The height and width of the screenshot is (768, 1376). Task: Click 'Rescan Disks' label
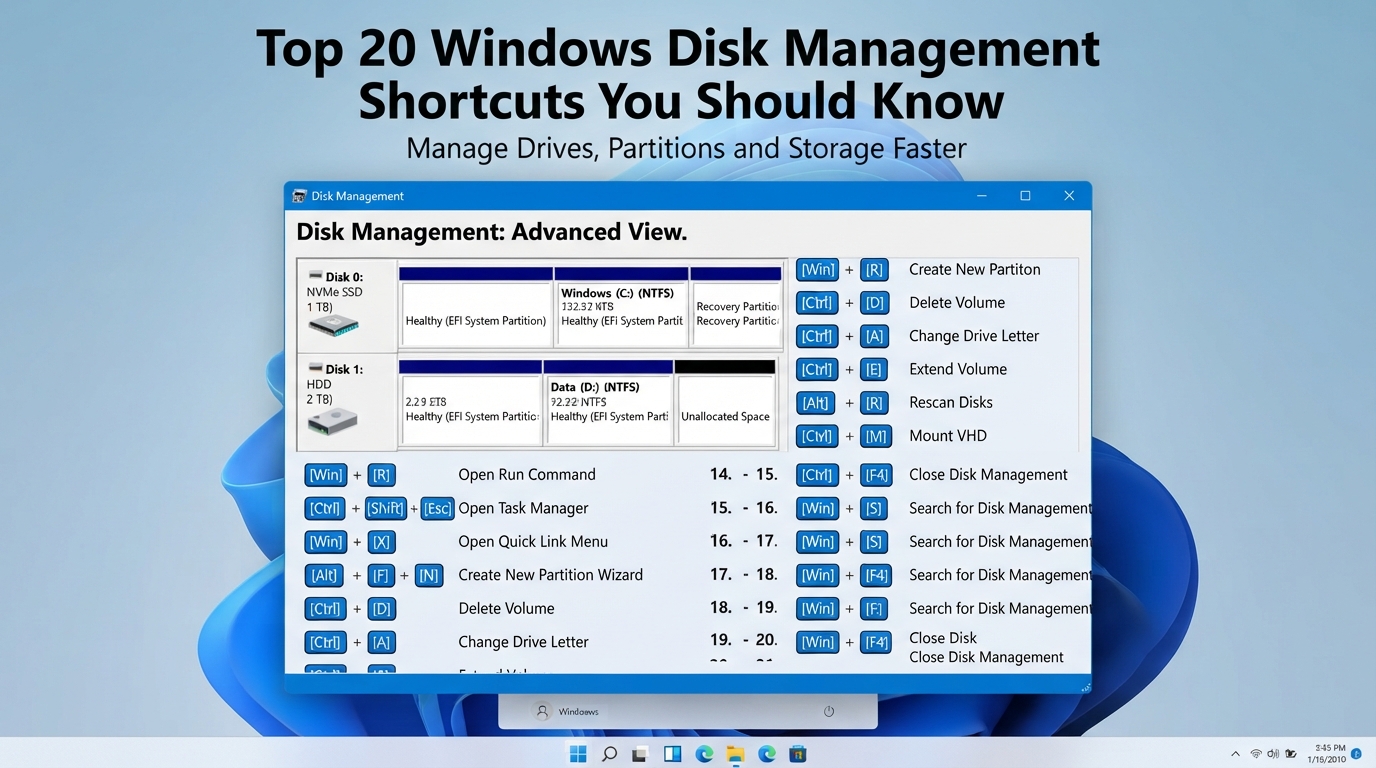pos(950,402)
